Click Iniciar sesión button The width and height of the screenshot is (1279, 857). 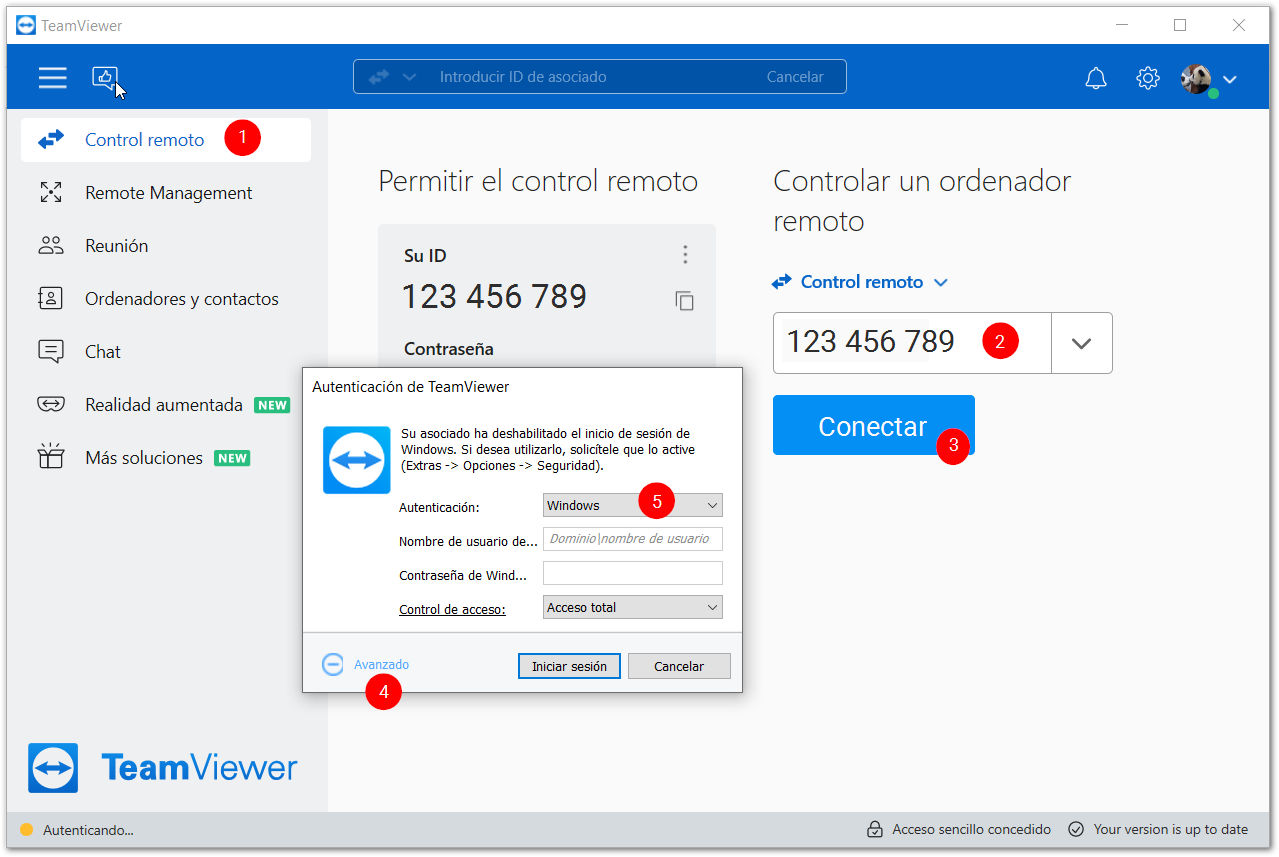569,666
